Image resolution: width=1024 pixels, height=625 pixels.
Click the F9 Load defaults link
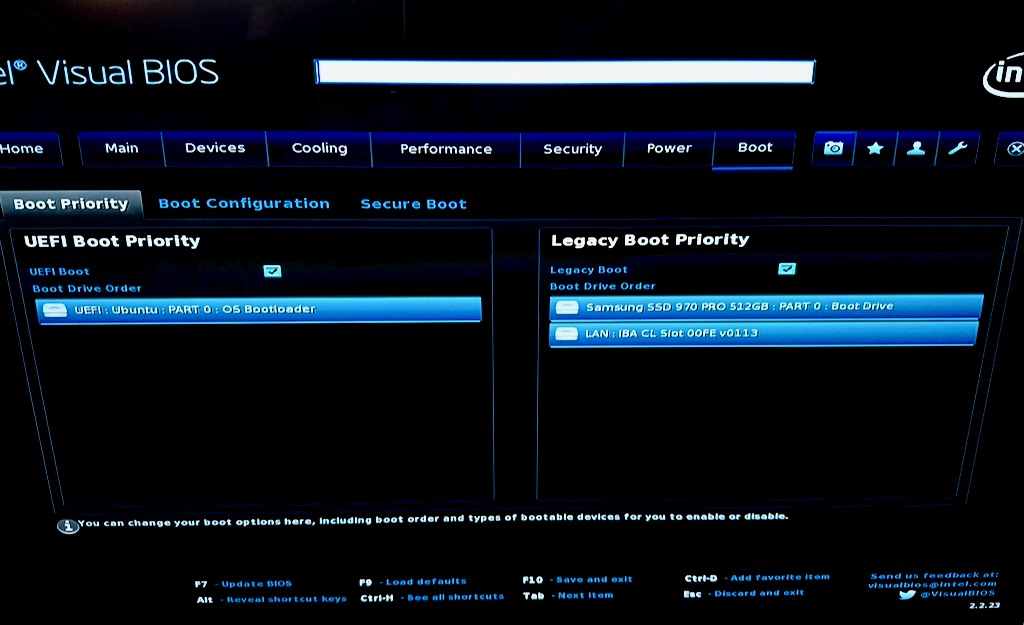pyautogui.click(x=426, y=581)
